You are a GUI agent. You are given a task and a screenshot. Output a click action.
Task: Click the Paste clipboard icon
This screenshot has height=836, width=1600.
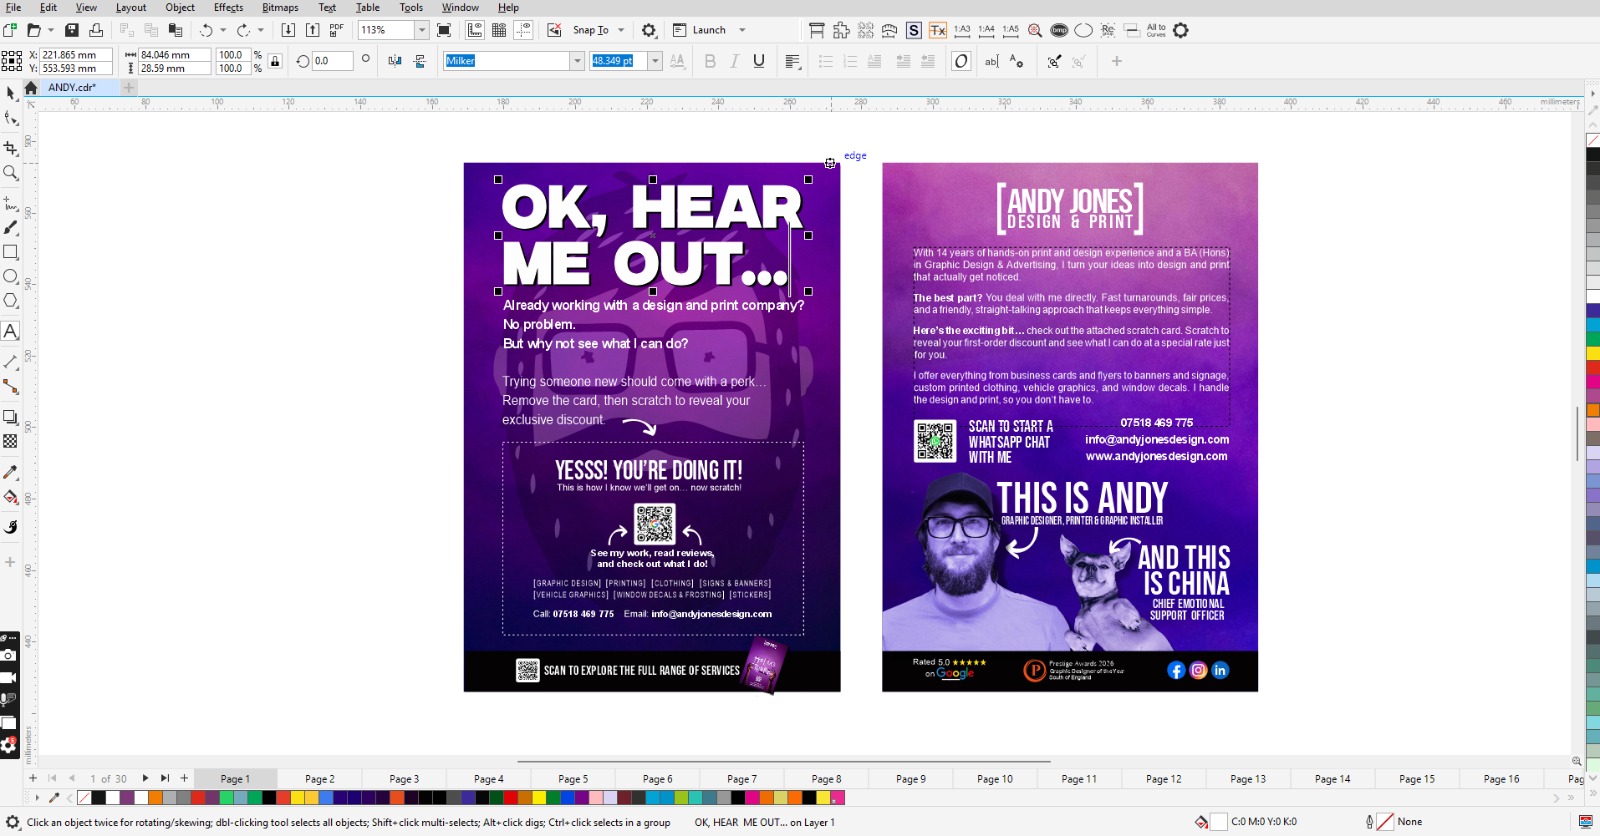tap(175, 30)
